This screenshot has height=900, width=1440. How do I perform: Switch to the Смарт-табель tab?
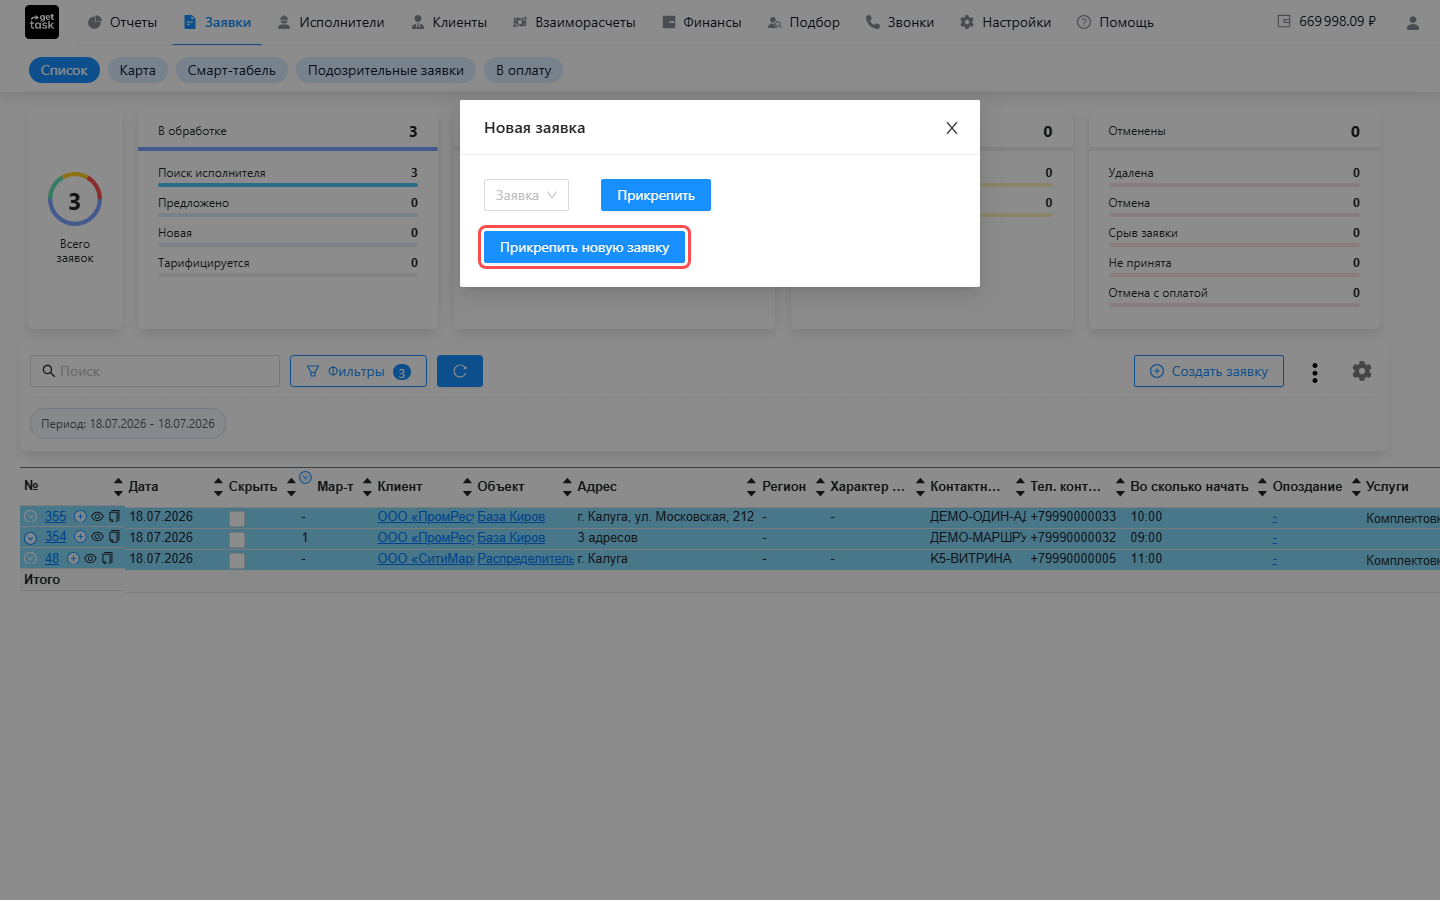[231, 70]
